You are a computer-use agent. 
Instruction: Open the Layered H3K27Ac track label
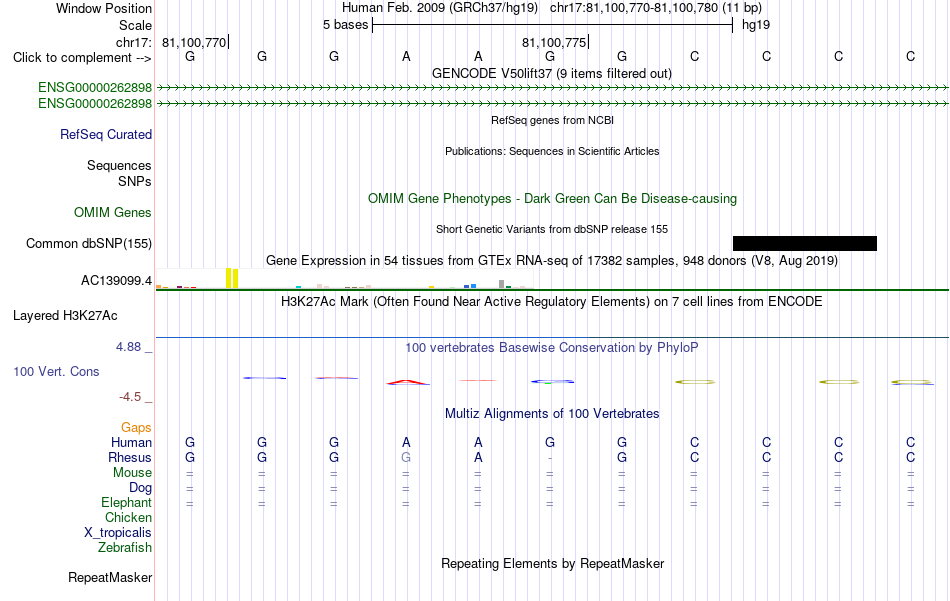pyautogui.click(x=65, y=316)
